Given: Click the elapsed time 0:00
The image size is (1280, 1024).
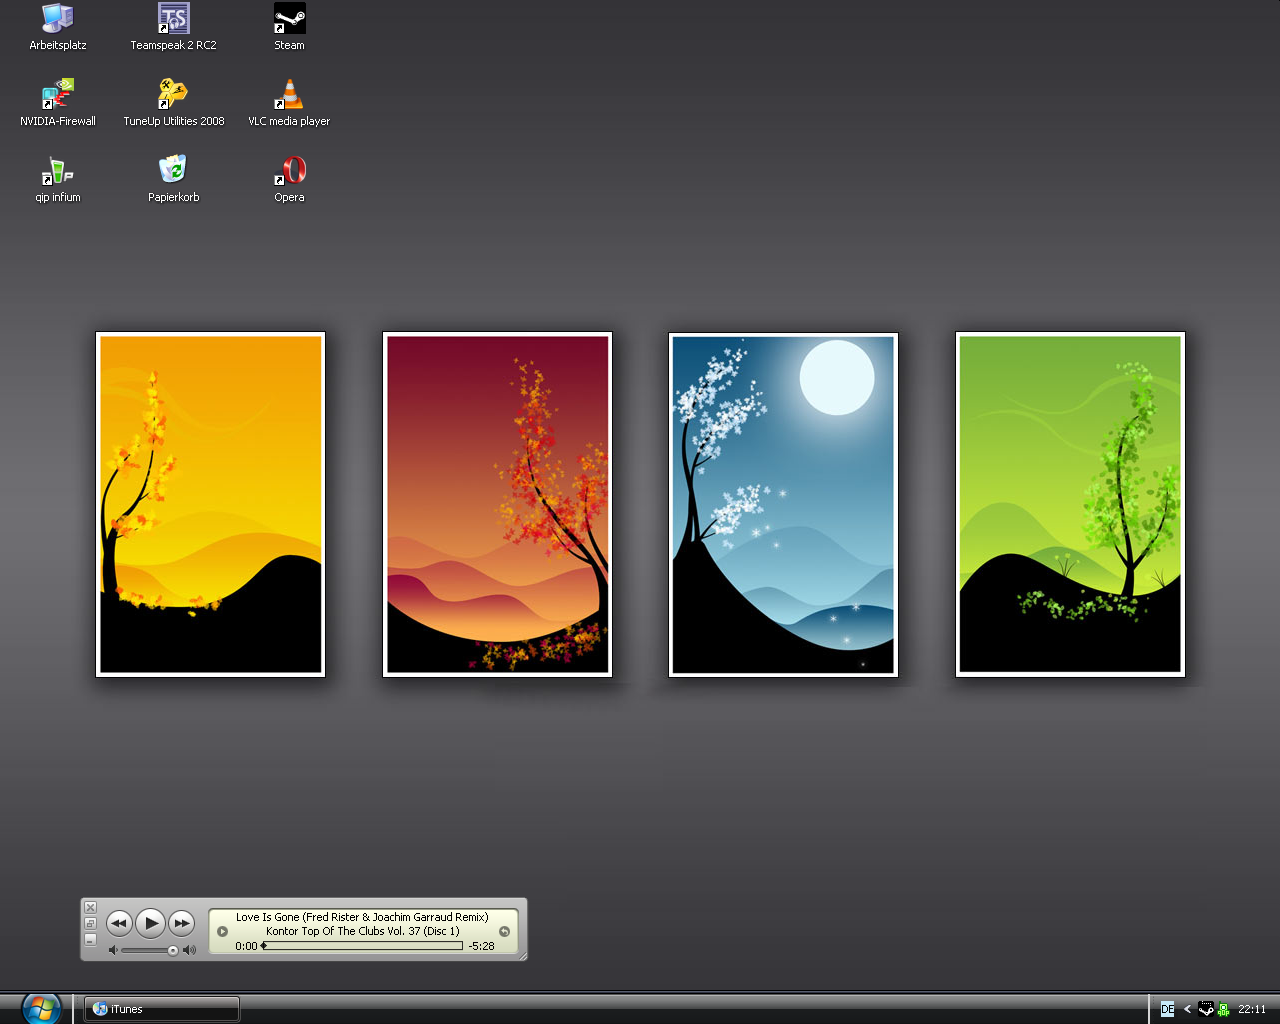Looking at the screenshot, I should tap(246, 946).
